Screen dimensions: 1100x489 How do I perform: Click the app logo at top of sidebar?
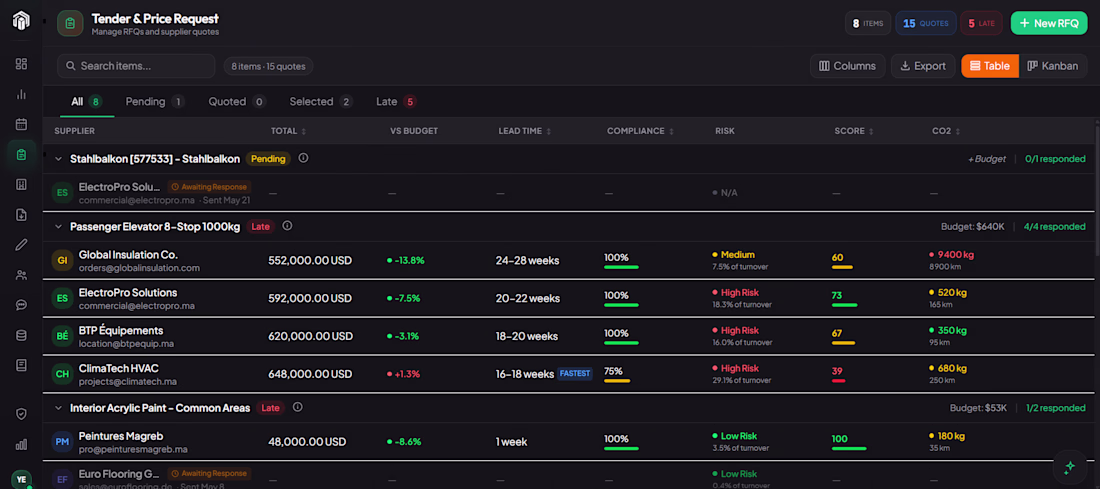(21, 20)
